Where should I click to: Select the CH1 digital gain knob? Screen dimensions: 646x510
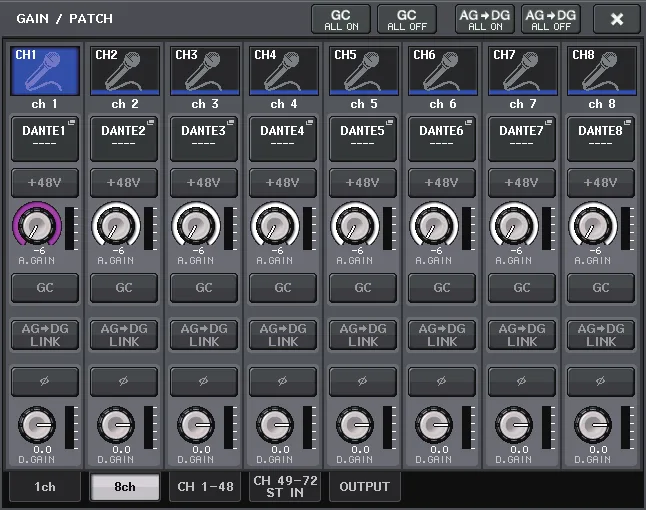click(37, 424)
